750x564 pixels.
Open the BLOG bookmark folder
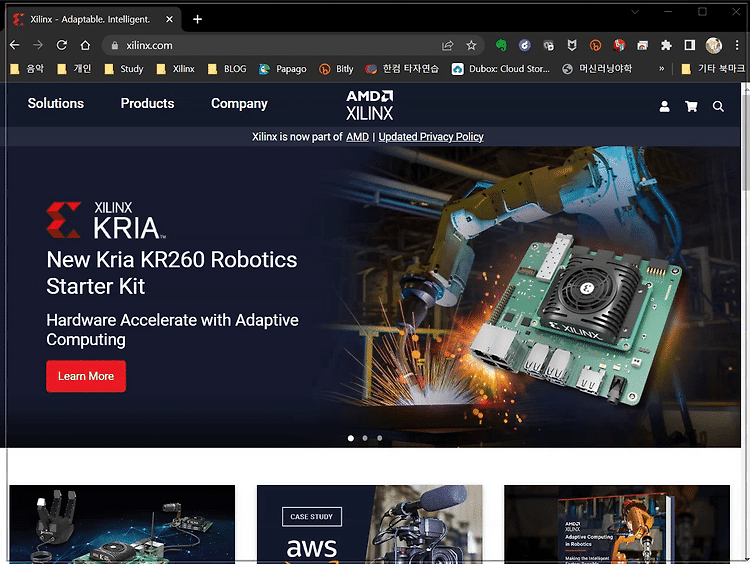point(228,69)
